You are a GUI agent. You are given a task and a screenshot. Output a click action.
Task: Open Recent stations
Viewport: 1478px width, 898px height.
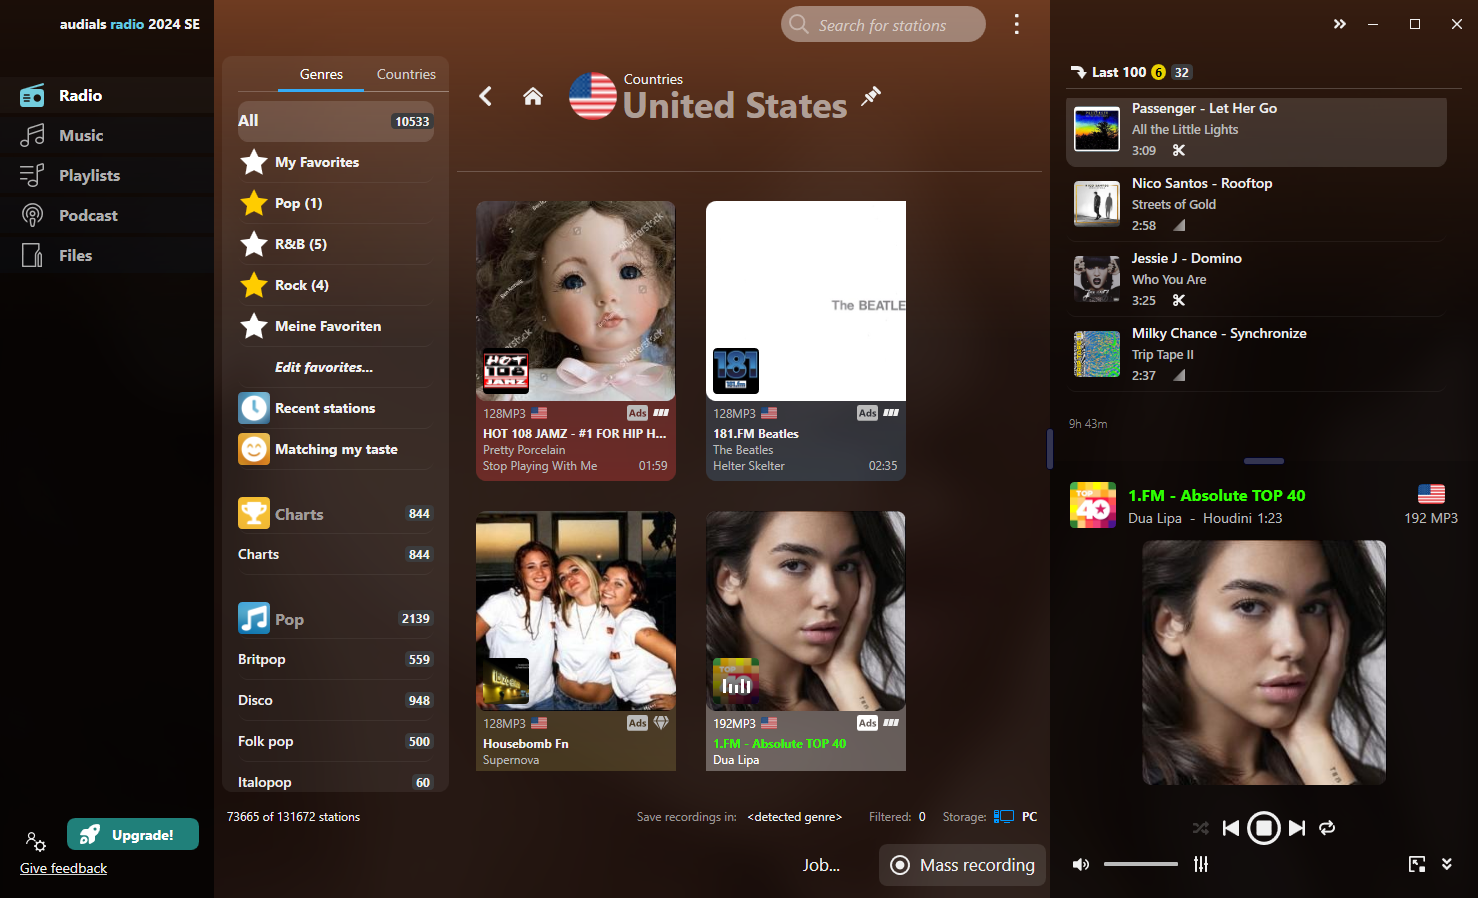tap(335, 408)
